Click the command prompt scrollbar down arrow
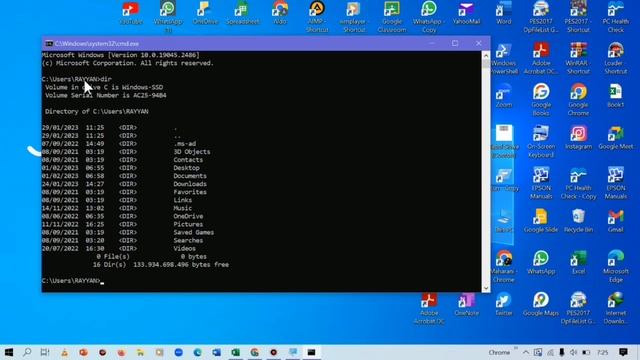 coord(486,288)
